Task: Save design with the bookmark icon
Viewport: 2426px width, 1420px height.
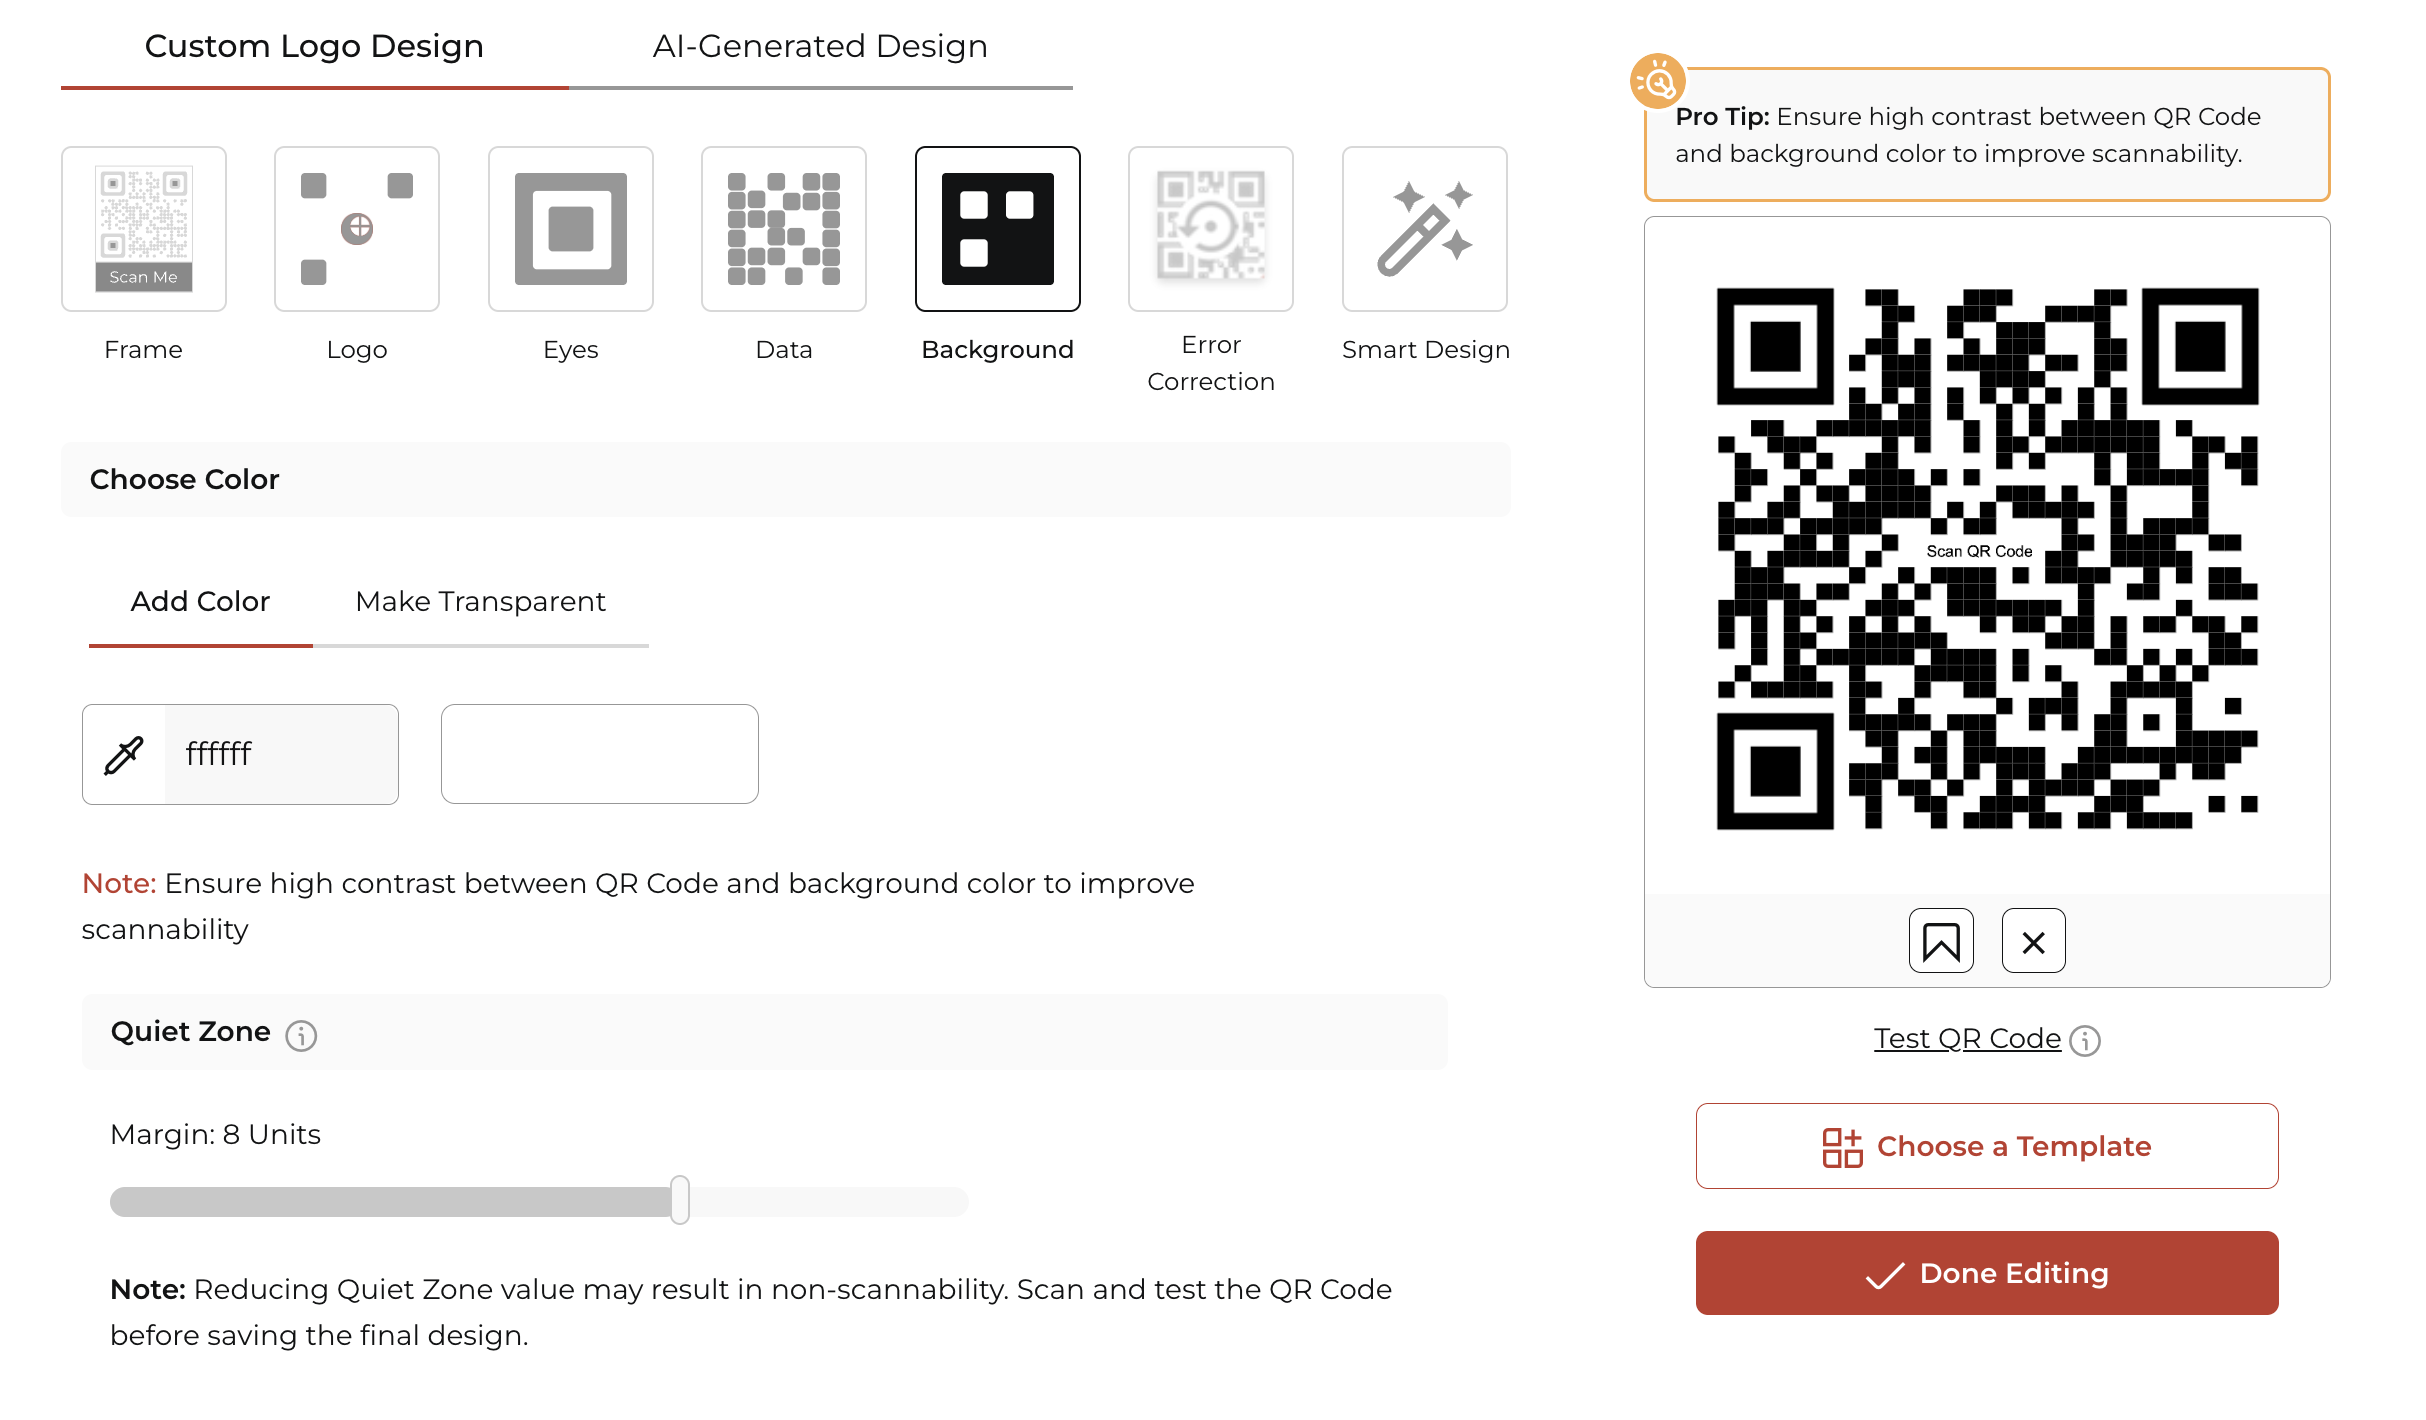Action: [1941, 941]
